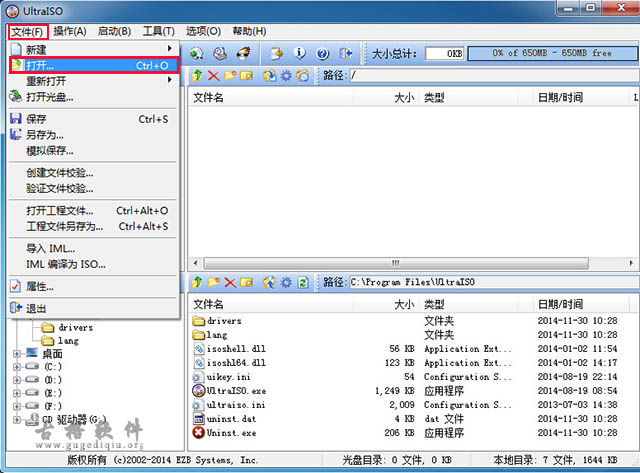Select UltraISO.exe in the local file list
Viewport: 640px width, 473px height.
pos(236,390)
